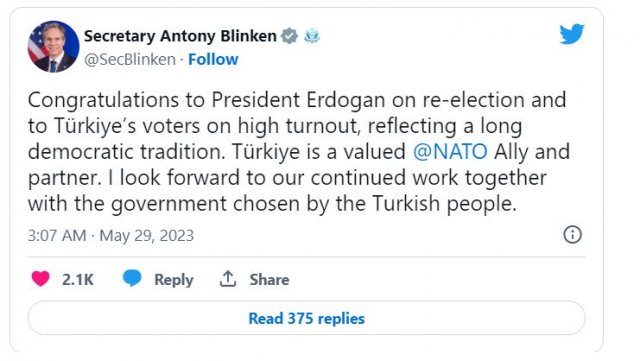Screen dimensions: 640x361
Task: Click the tweet line mentioning Türkiye's voters
Action: 275,126
